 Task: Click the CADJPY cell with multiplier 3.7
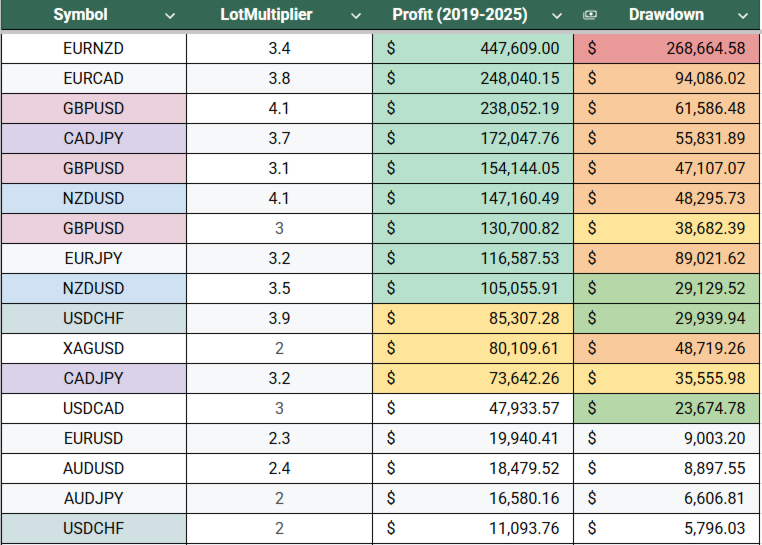tap(93, 138)
